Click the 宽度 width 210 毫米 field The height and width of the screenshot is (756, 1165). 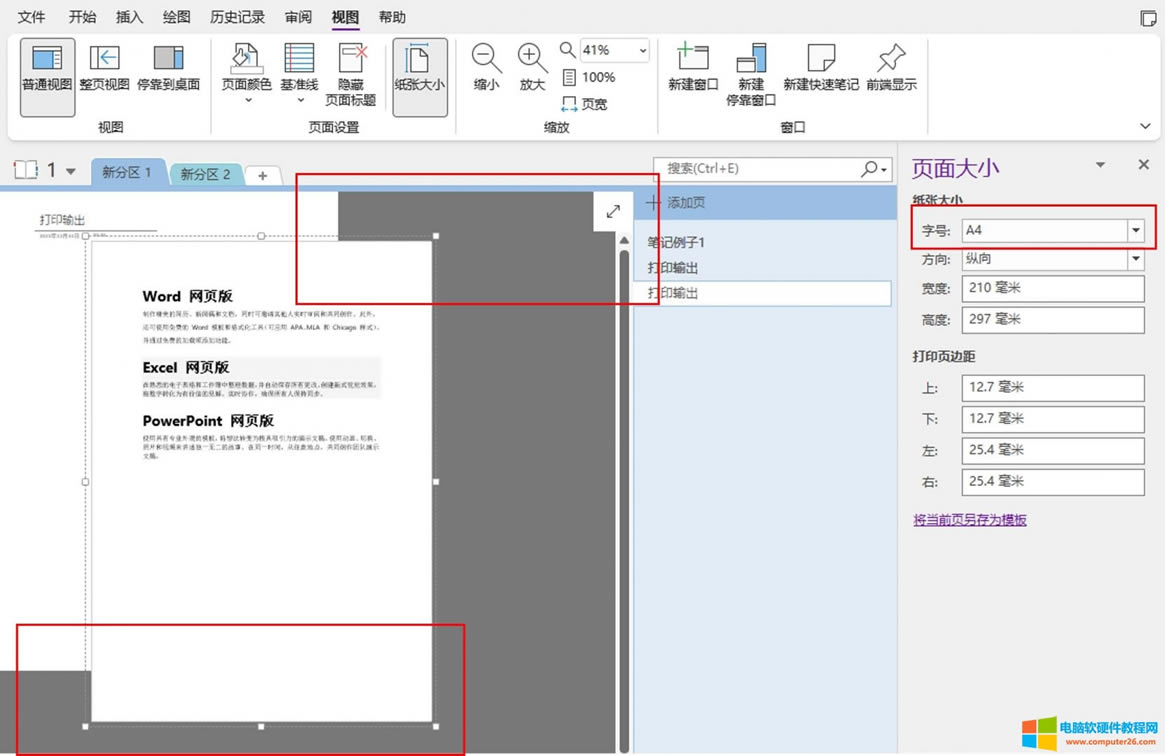tap(1053, 288)
